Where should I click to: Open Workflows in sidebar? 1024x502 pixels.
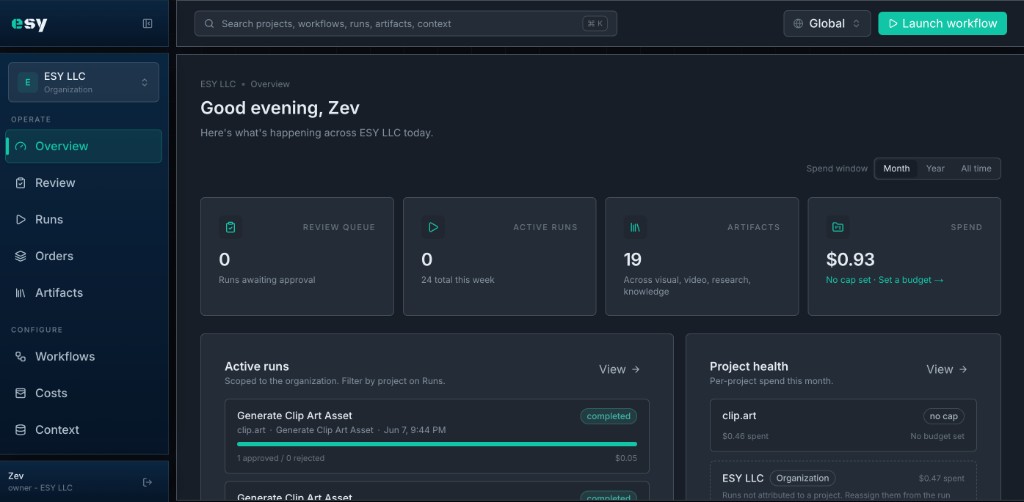84,356
